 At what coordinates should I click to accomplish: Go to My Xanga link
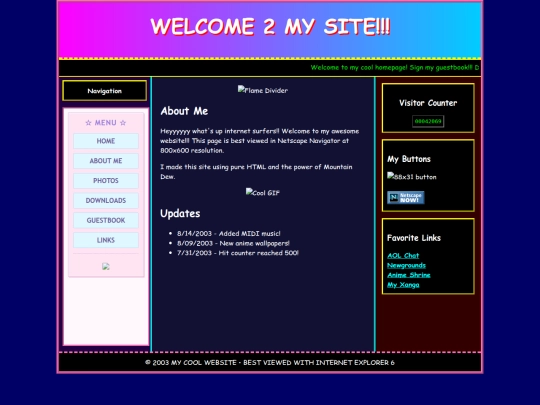[x=403, y=285]
